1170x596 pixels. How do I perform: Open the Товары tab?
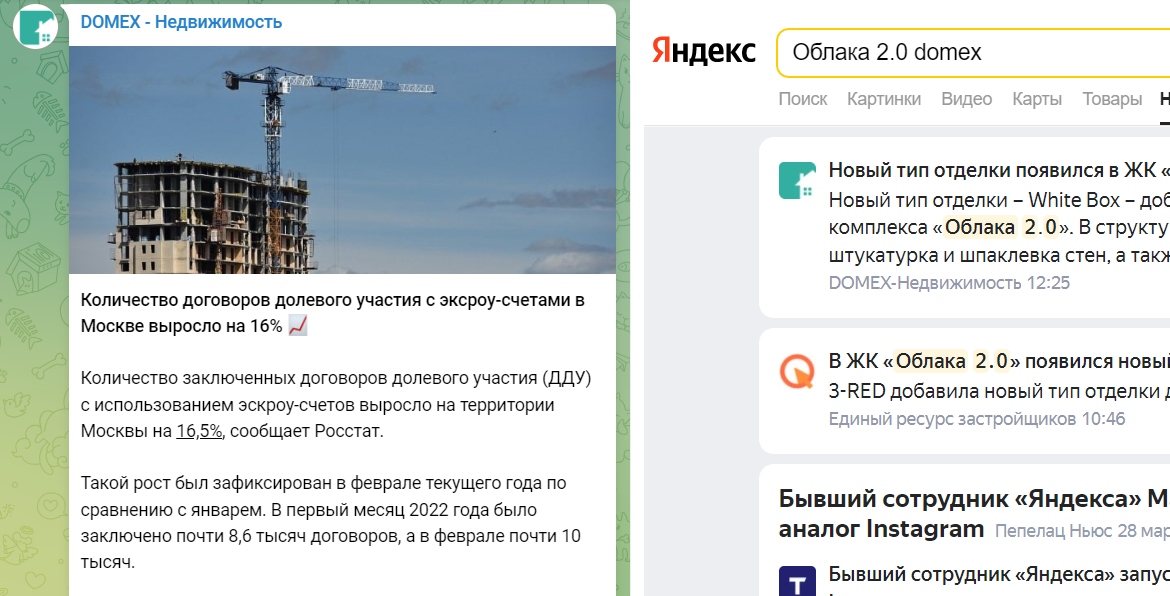[x=1112, y=99]
